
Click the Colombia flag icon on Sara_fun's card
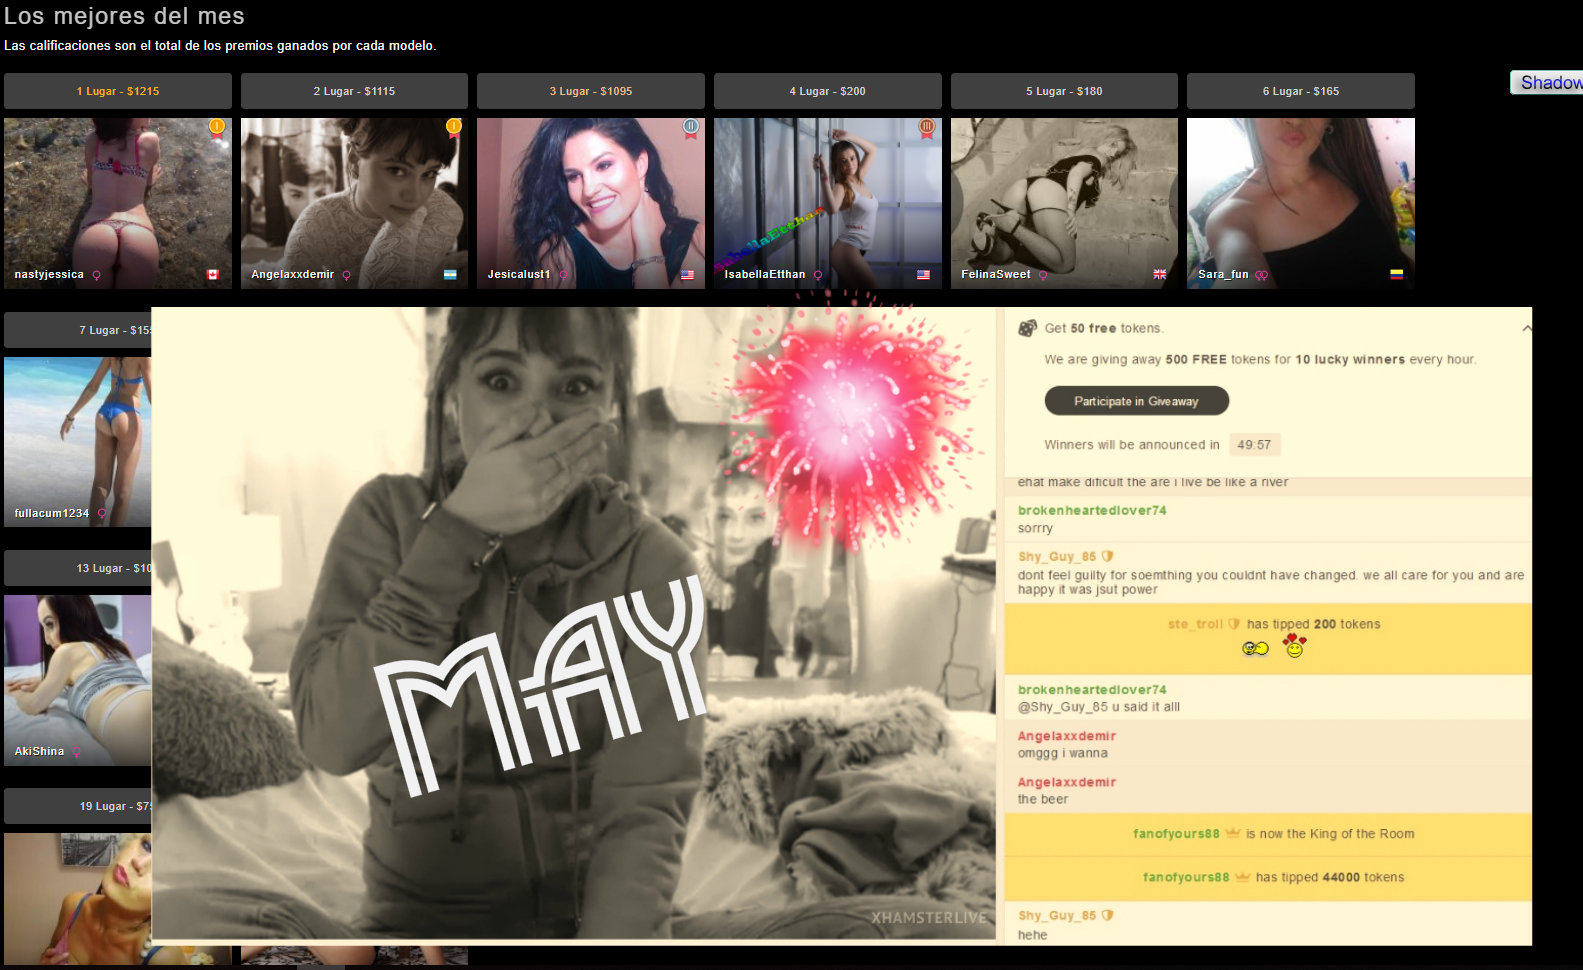[x=1396, y=275]
